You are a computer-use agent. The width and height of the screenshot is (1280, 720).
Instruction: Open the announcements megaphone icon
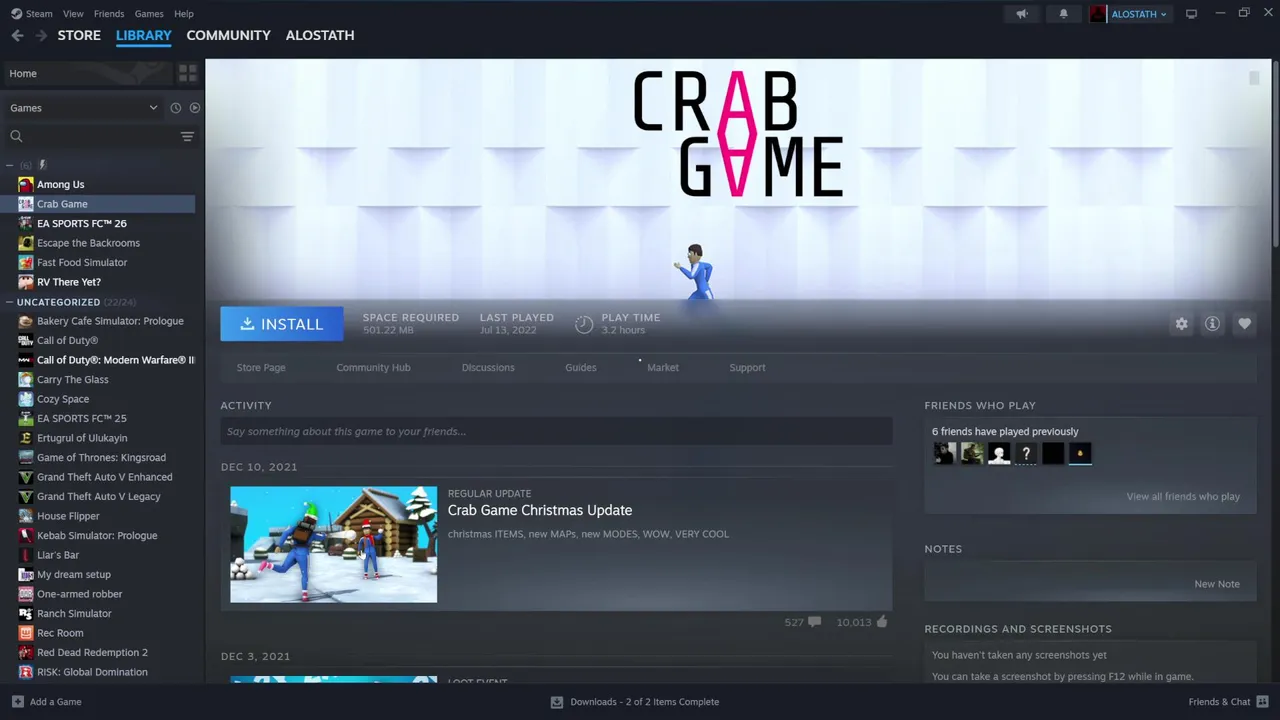[x=1022, y=14]
